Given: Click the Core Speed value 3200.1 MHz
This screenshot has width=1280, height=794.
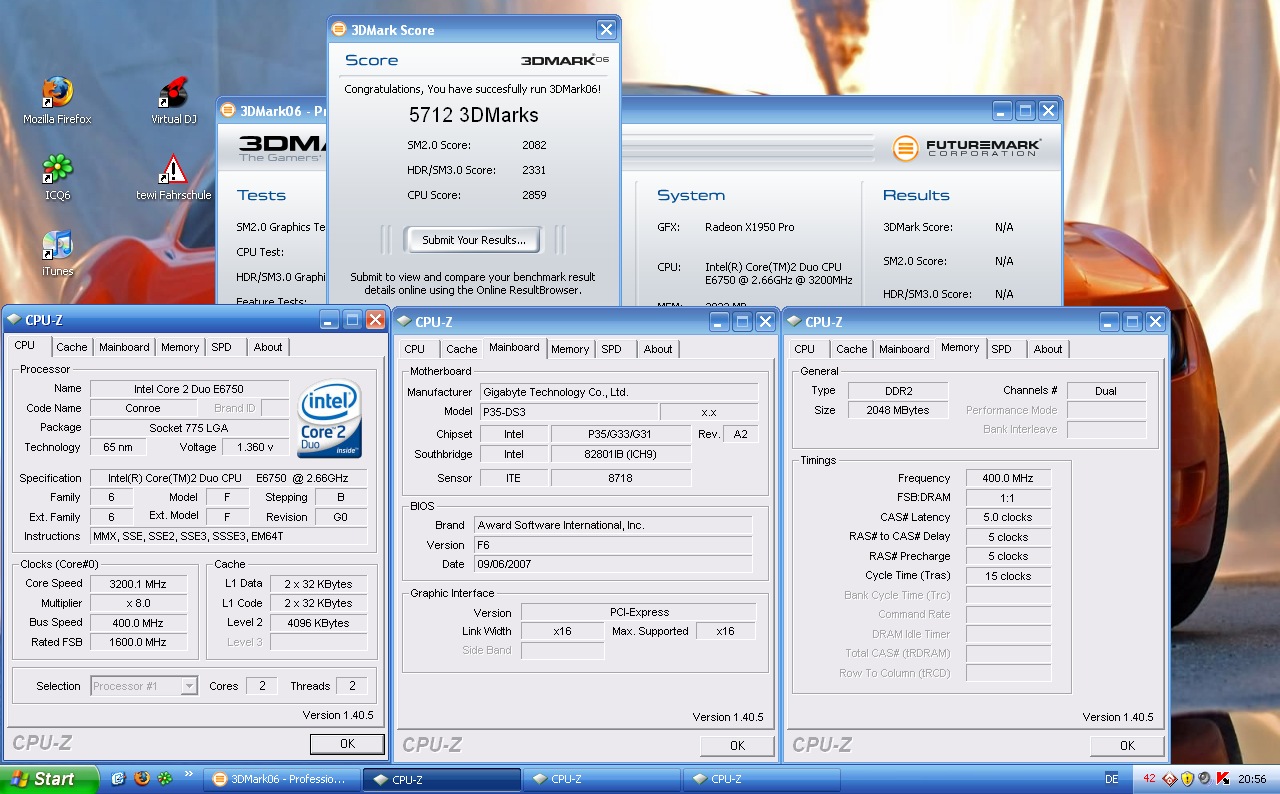Looking at the screenshot, I should 138,583.
